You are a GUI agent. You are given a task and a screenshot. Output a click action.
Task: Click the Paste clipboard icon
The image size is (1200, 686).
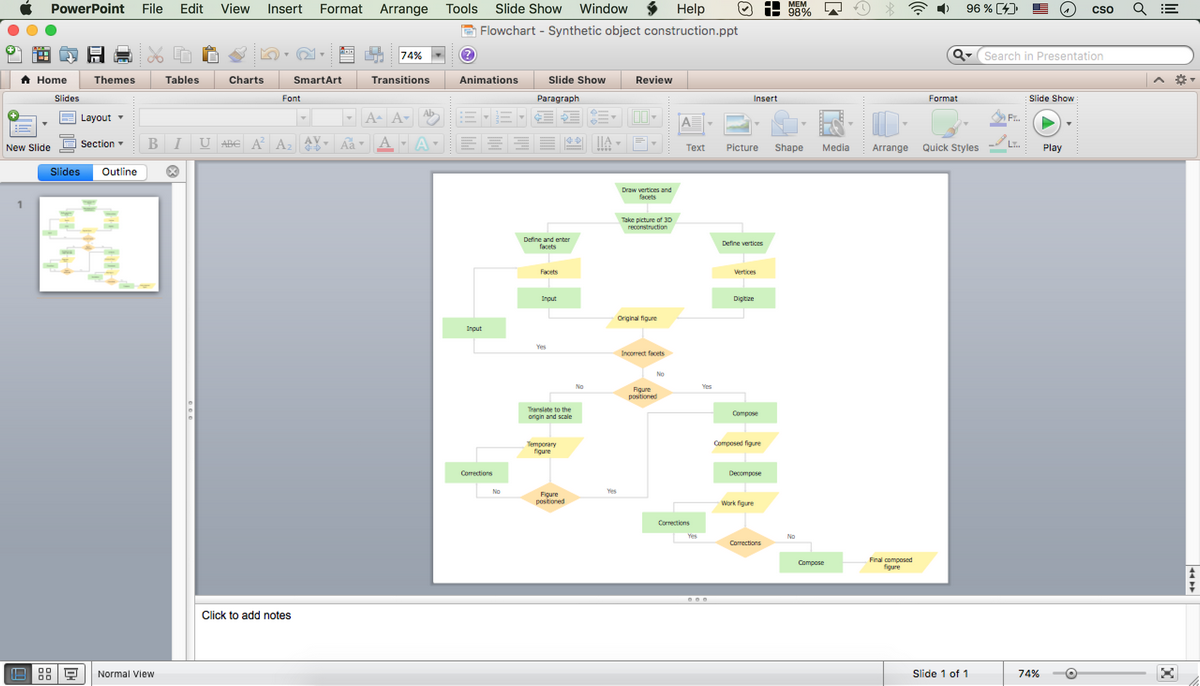[x=210, y=55]
